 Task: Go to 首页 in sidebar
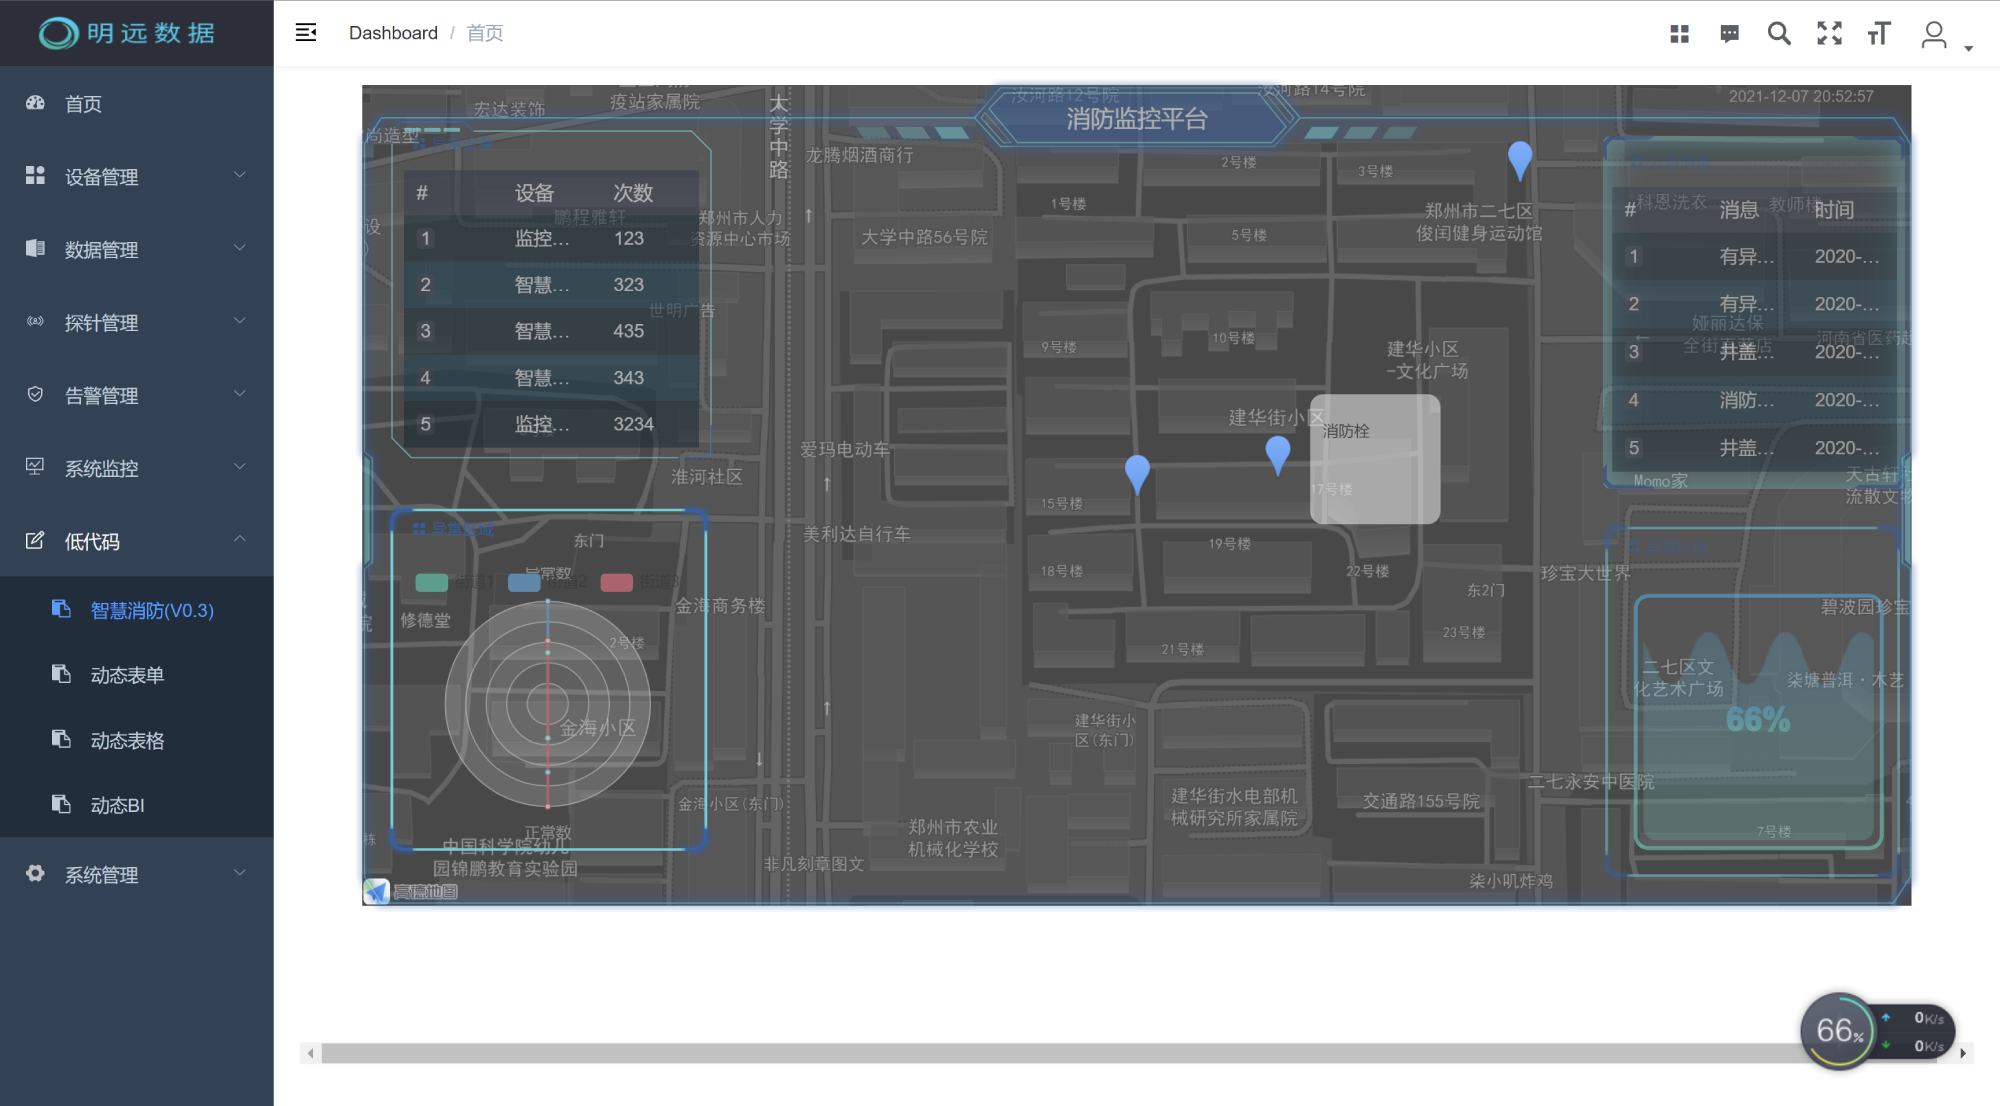click(x=137, y=103)
